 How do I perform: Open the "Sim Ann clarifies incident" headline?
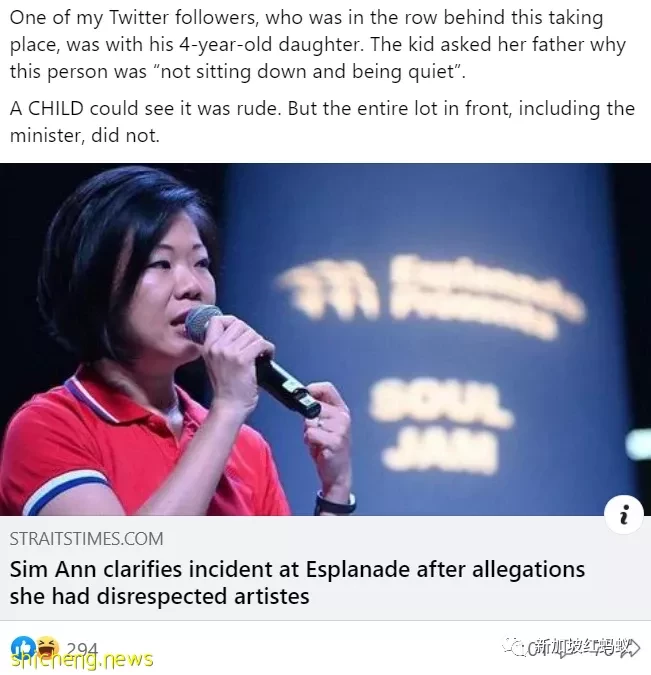tap(297, 583)
